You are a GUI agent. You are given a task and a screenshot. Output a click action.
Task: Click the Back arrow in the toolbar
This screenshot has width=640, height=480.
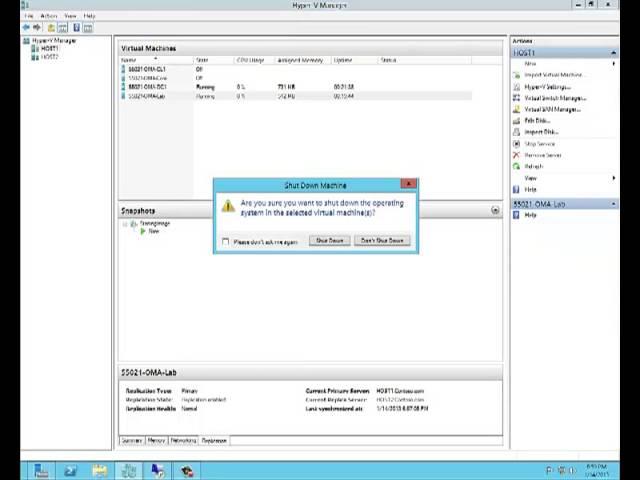pos(26,27)
